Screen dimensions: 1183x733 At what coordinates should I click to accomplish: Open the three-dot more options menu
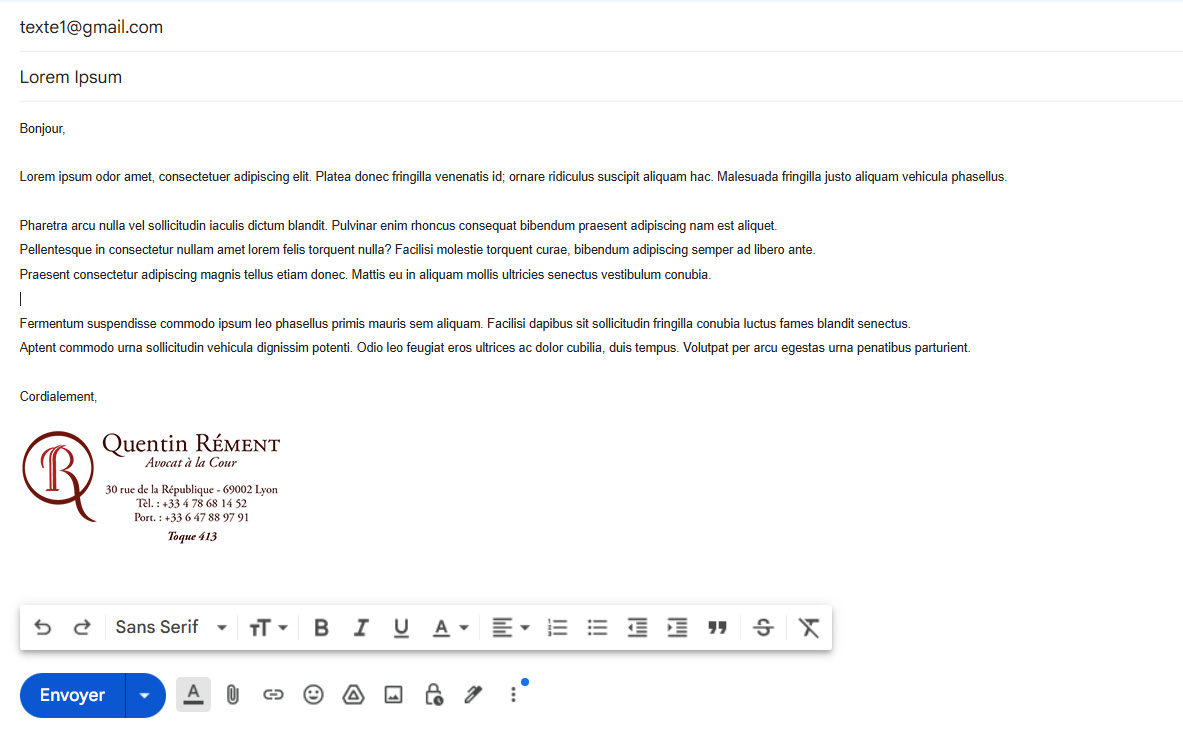[513, 695]
